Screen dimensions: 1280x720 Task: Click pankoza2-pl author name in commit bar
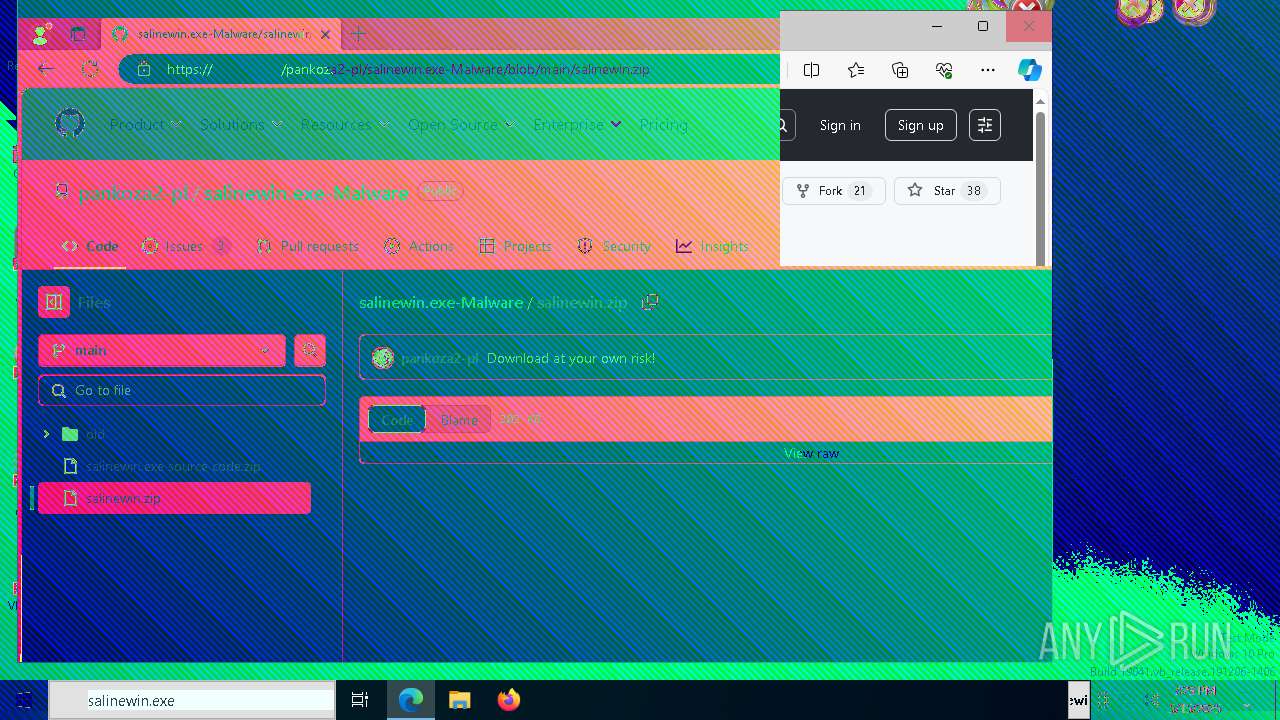(439, 358)
